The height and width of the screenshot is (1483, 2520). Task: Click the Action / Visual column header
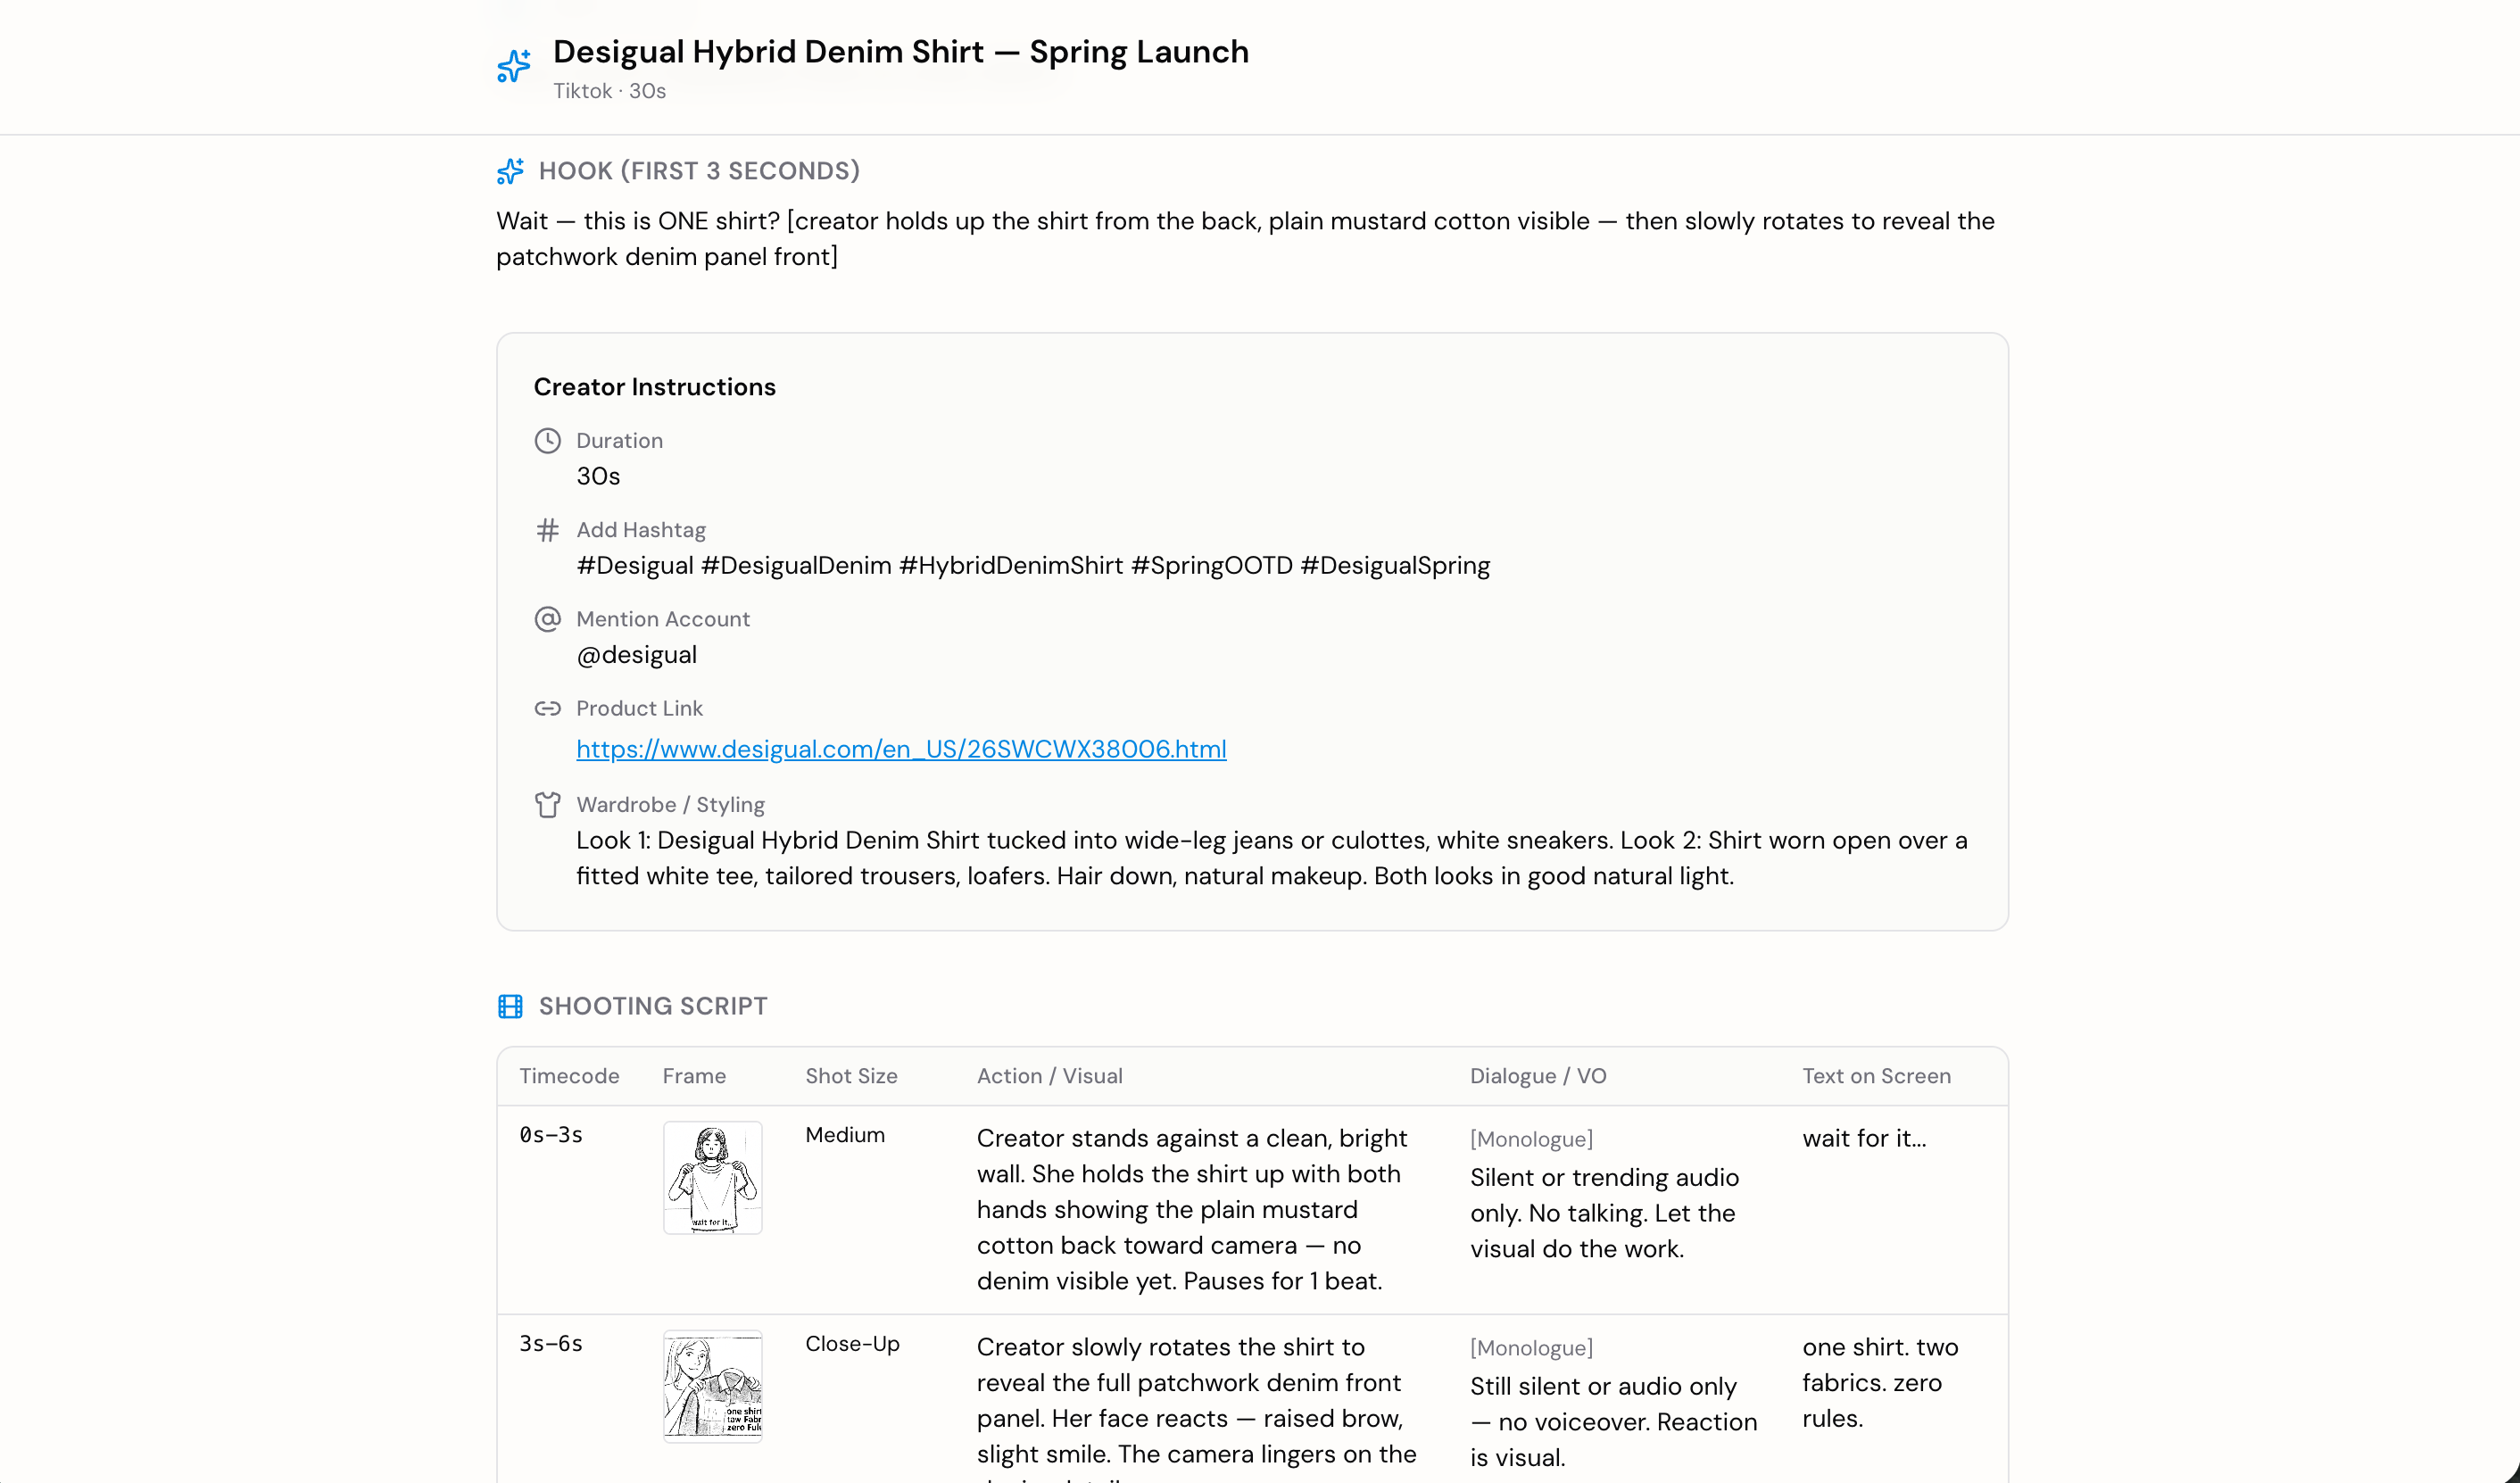click(x=1049, y=1076)
